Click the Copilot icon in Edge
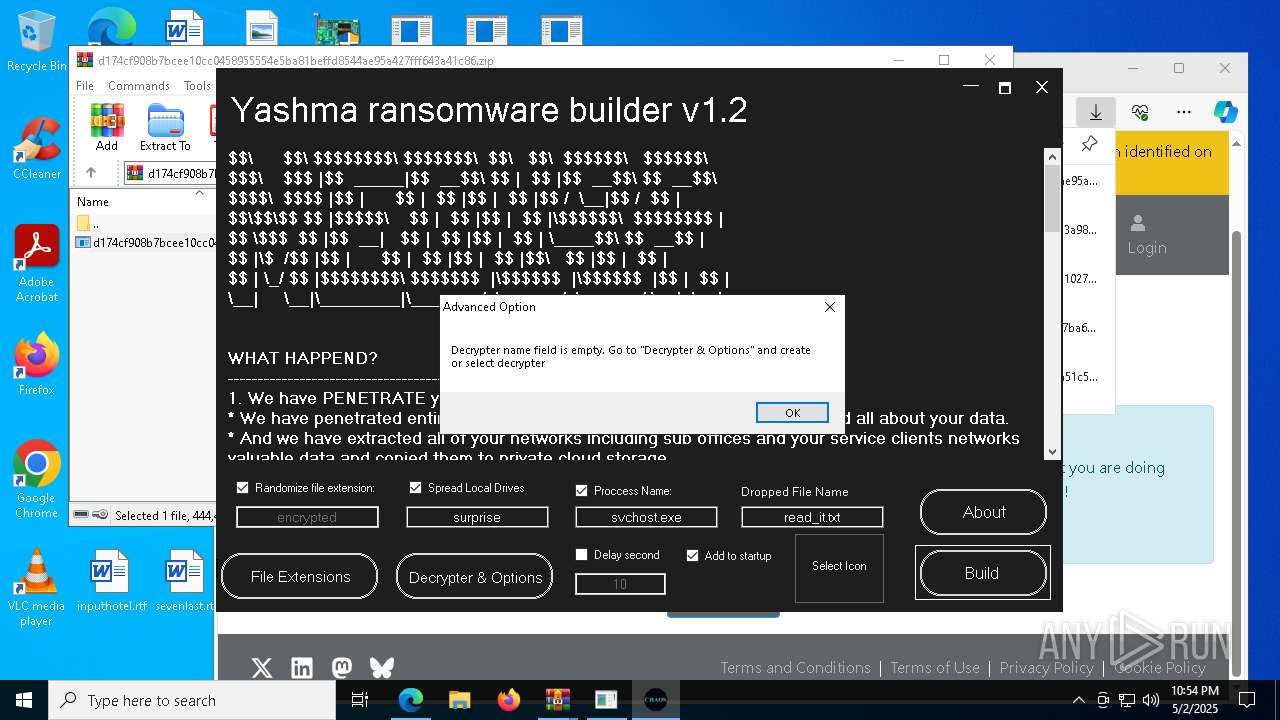This screenshot has height=720, width=1280. (x=1226, y=112)
